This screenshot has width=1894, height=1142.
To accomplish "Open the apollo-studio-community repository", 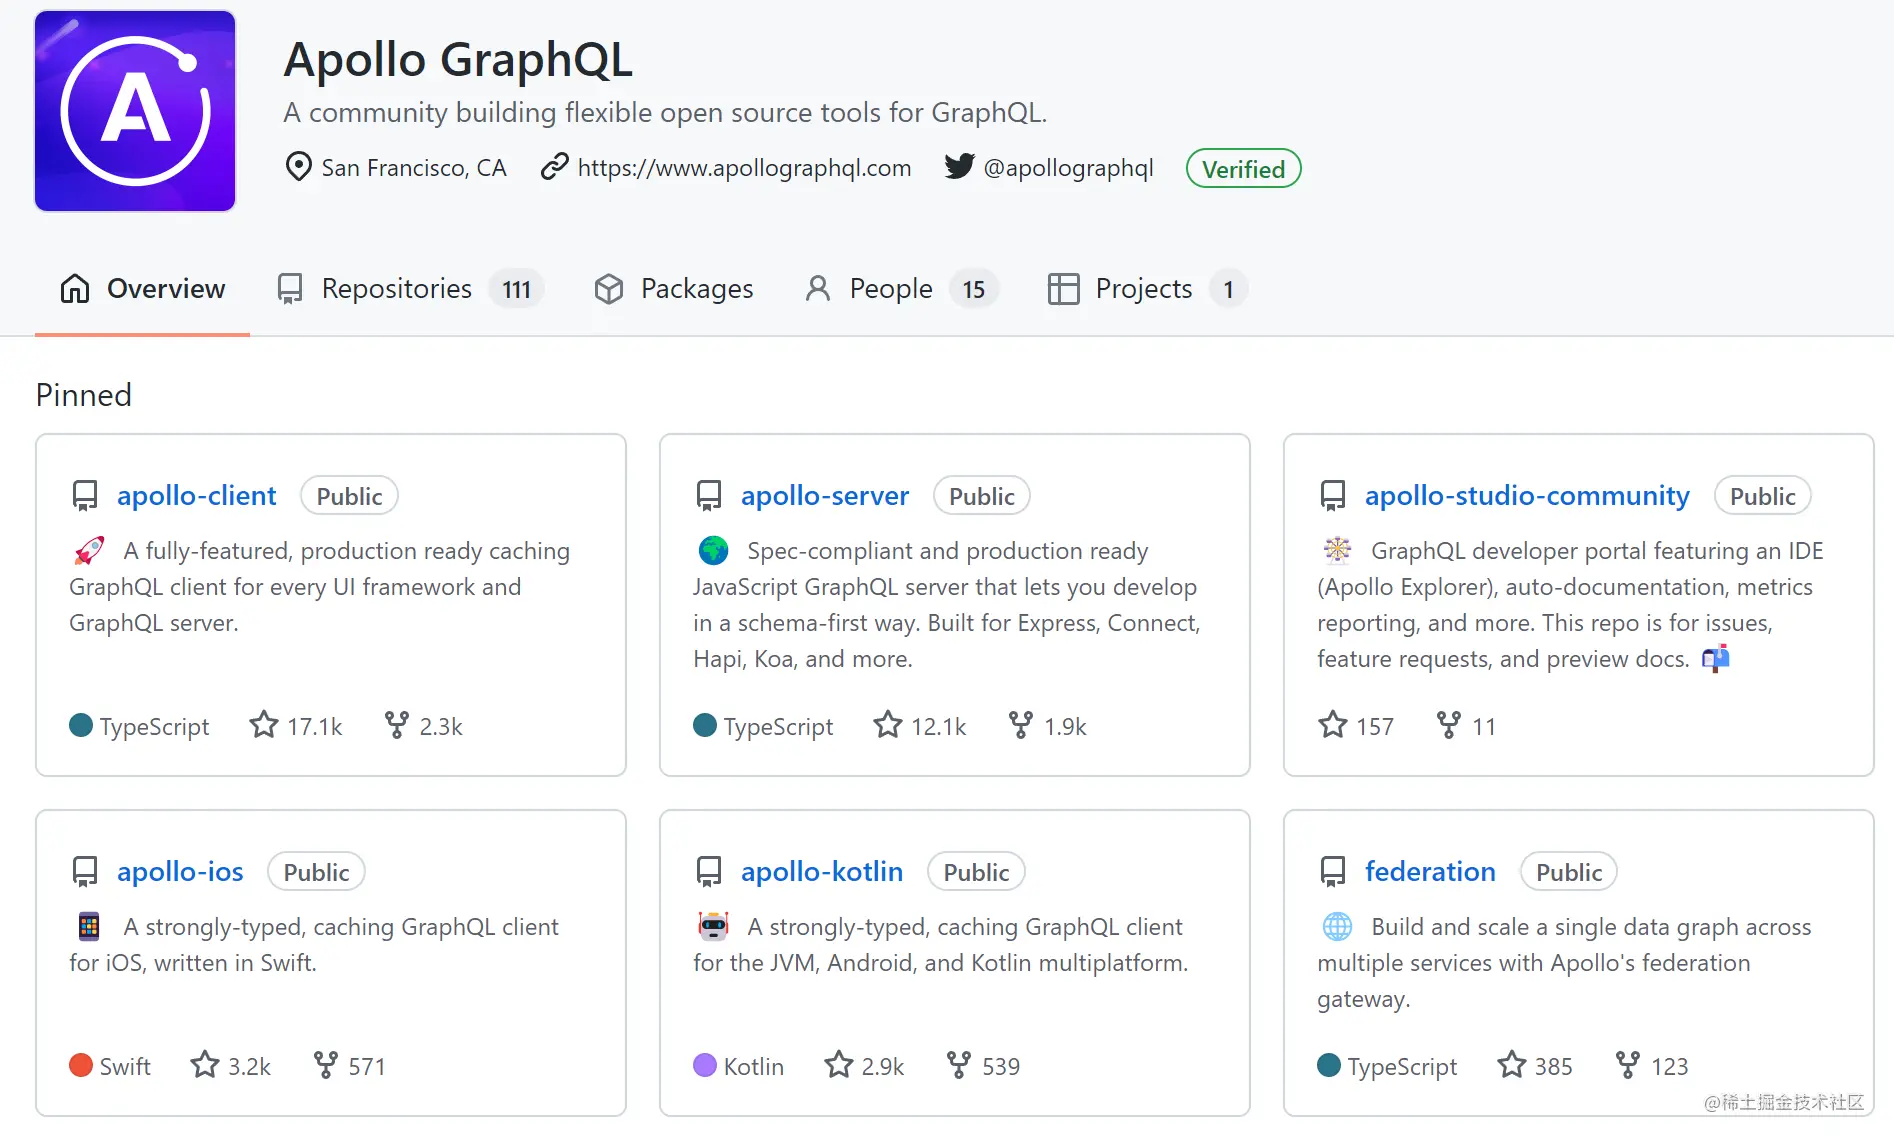I will tap(1527, 495).
